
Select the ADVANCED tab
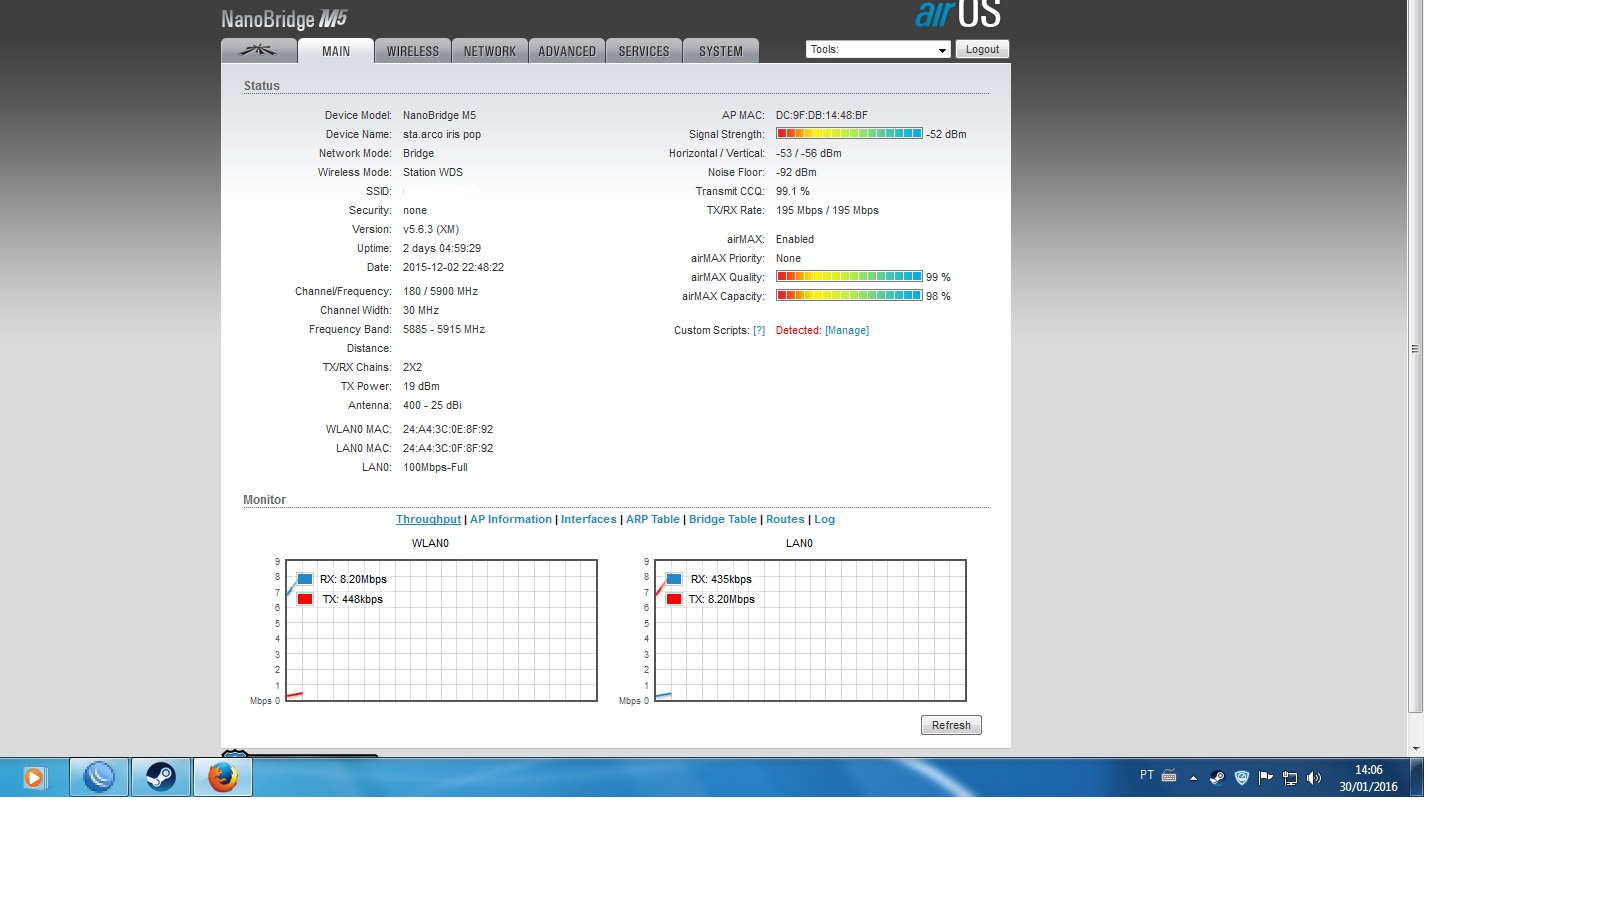click(x=567, y=51)
